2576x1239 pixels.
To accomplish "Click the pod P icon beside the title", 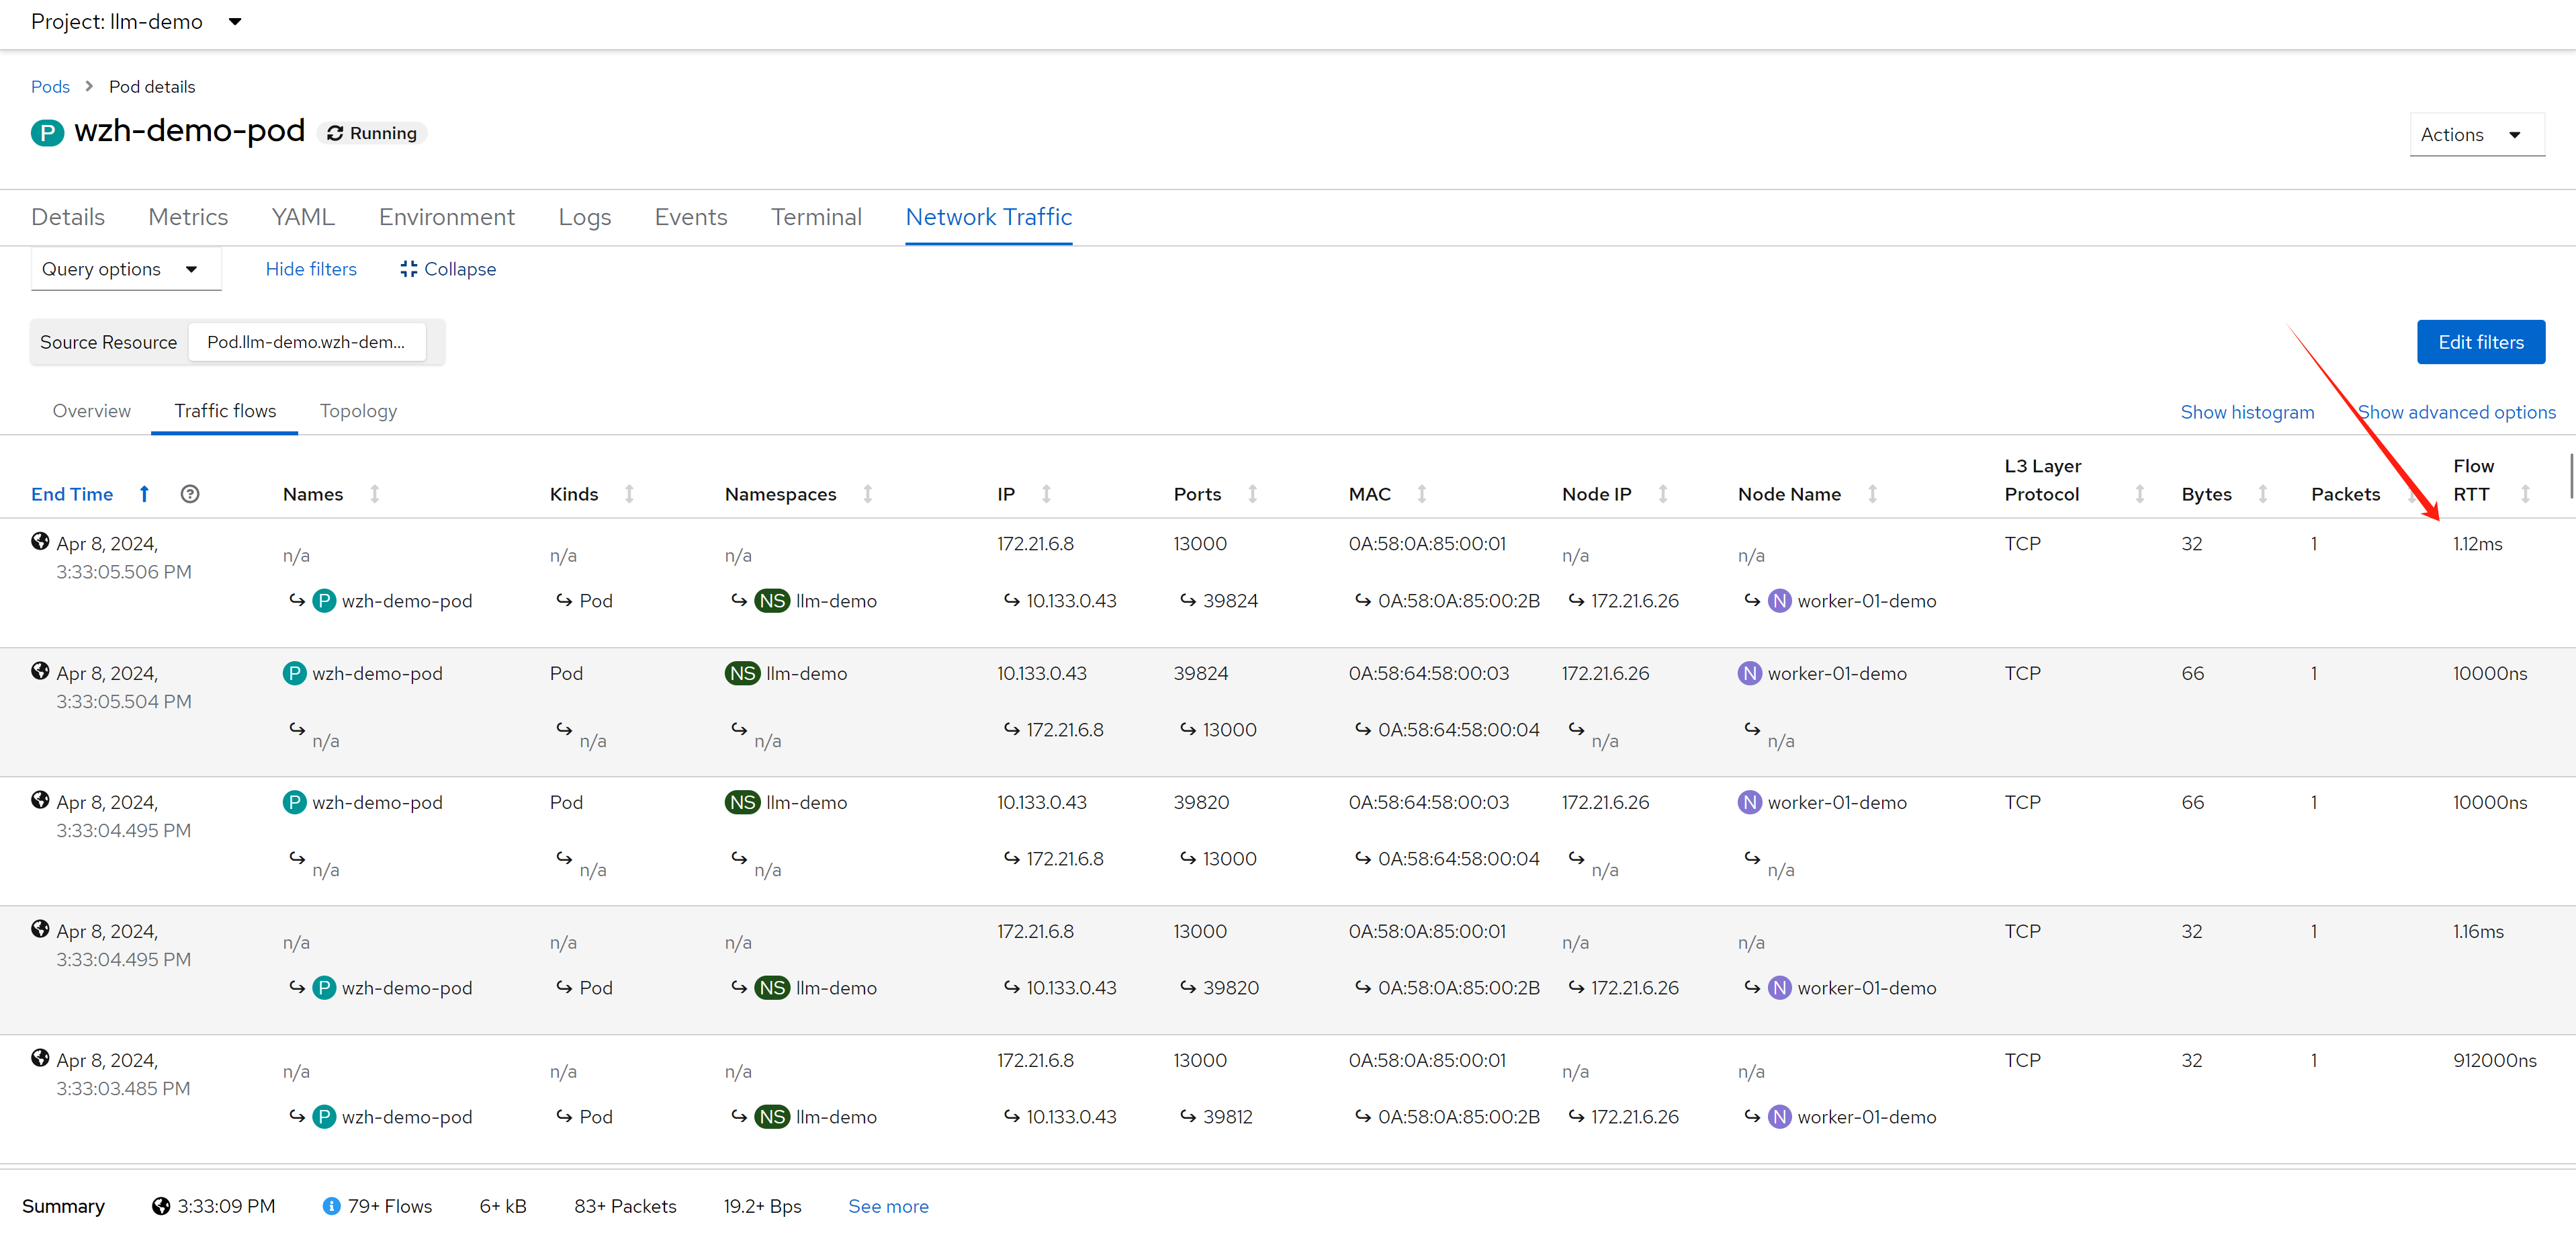I will click(47, 133).
